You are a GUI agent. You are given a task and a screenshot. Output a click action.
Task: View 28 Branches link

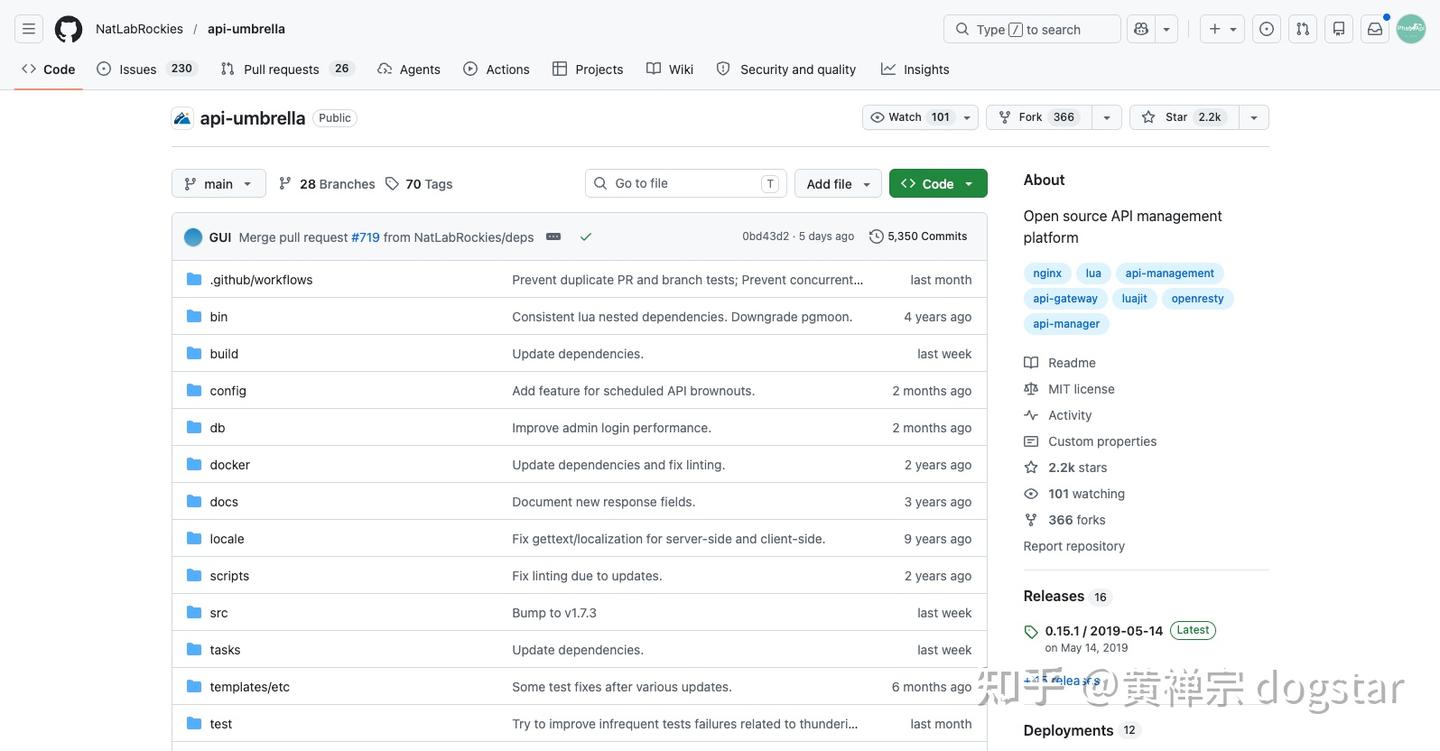coord(327,184)
